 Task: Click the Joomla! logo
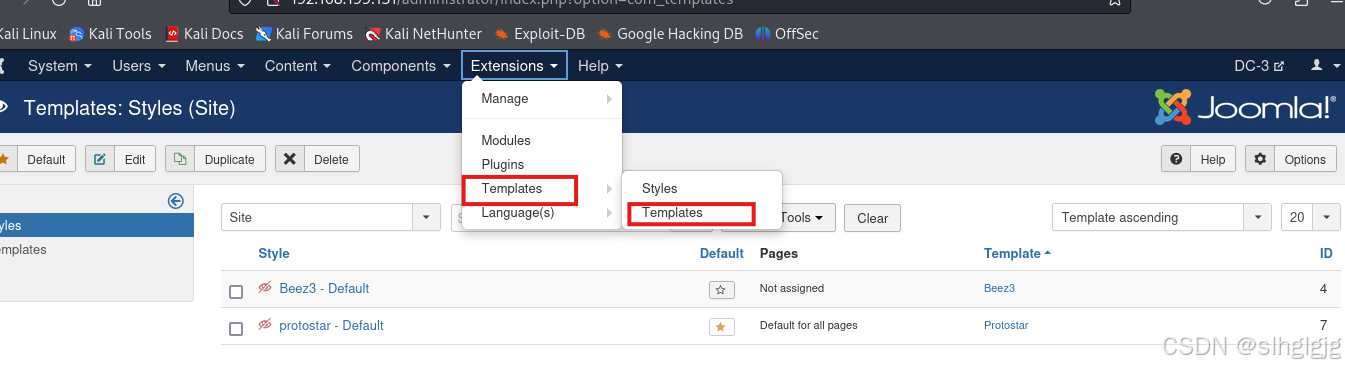(x=1245, y=107)
